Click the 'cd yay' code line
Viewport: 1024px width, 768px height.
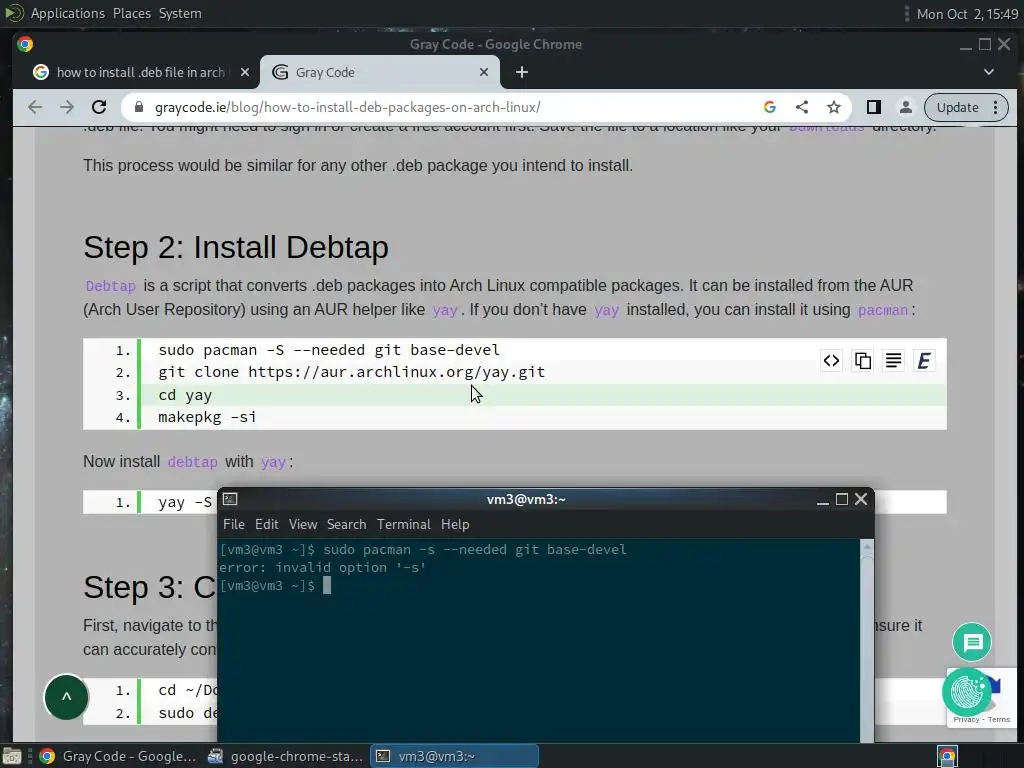click(185, 395)
